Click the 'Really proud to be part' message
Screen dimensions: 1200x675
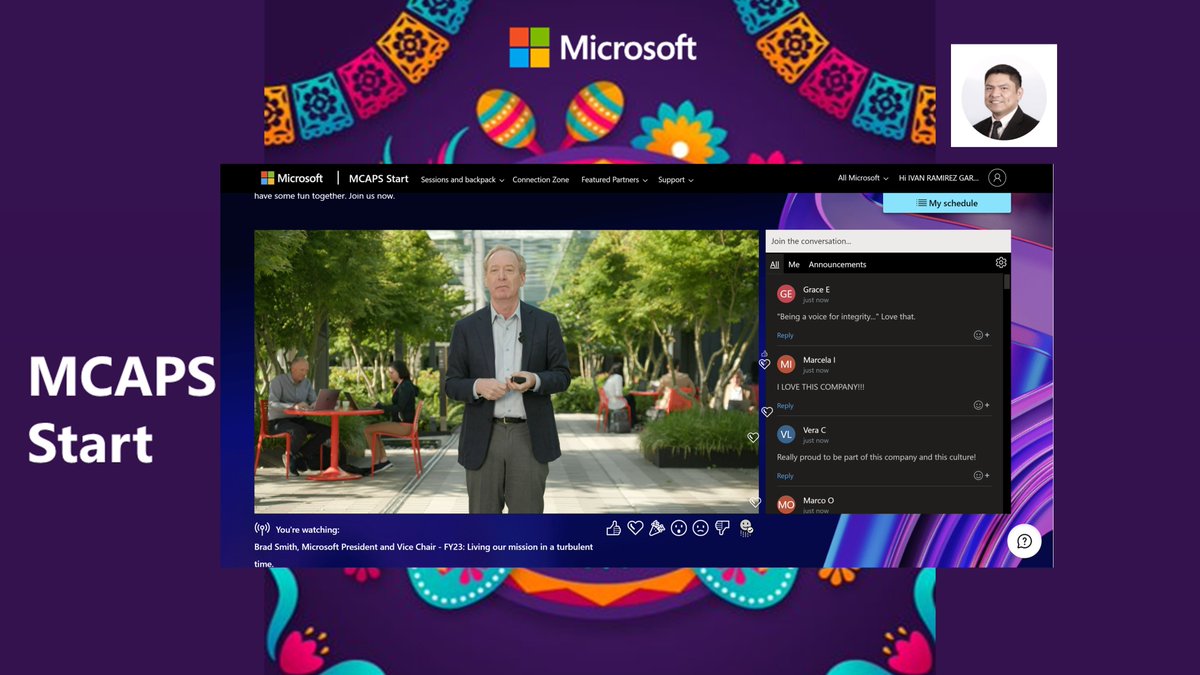tap(876, 457)
